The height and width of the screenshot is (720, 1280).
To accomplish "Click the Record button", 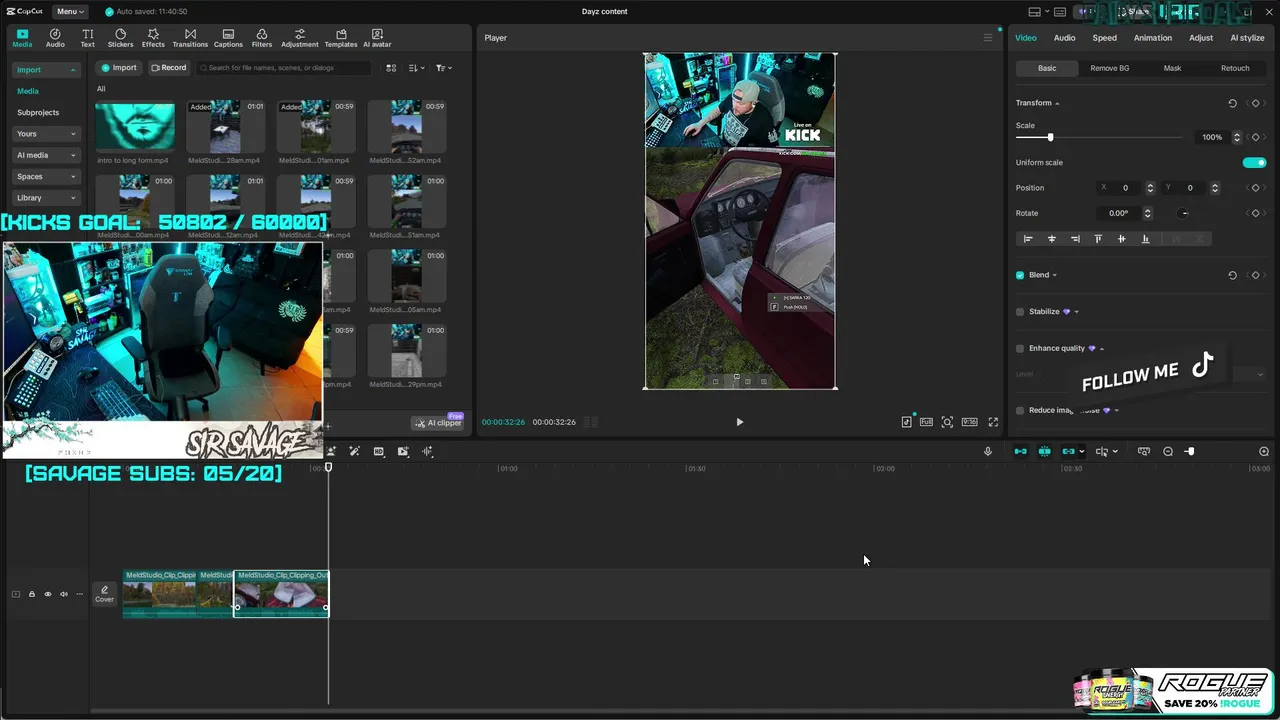I will click(x=168, y=68).
